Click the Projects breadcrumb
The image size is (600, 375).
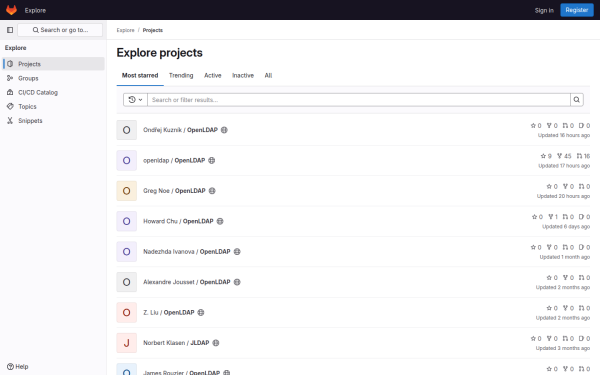point(153,30)
